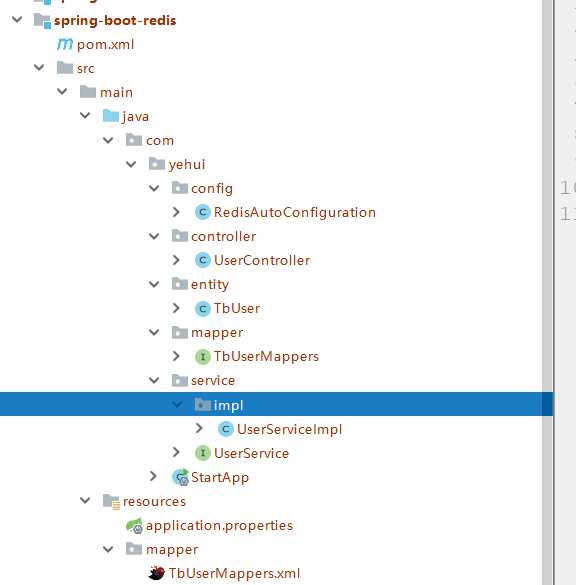Select the UserService interface name

click(251, 453)
